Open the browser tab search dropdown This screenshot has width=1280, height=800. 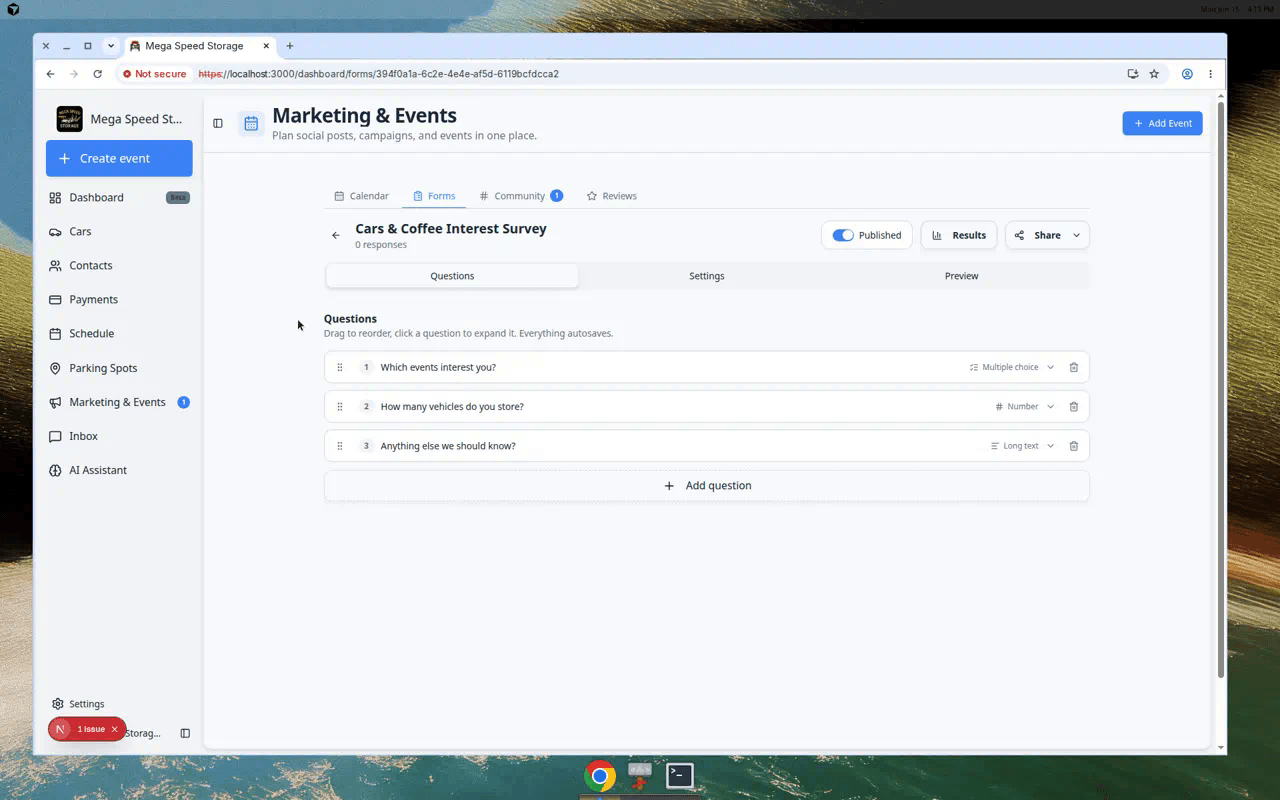(x=110, y=46)
